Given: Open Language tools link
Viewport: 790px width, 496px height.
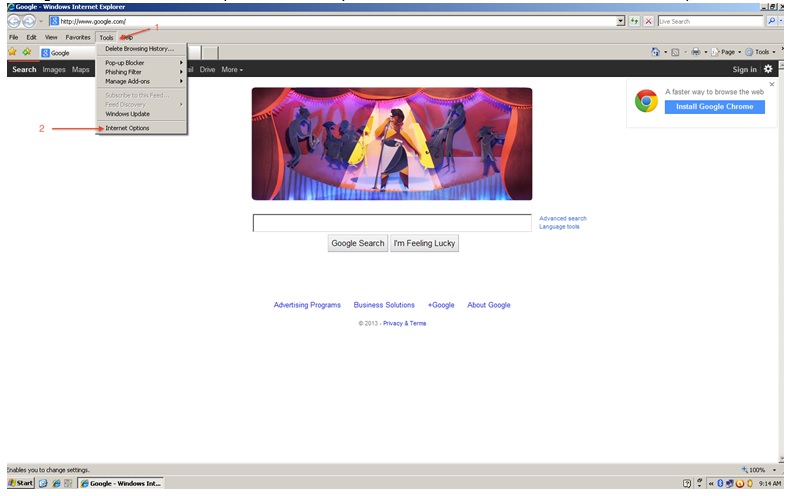Looking at the screenshot, I should click(x=559, y=227).
